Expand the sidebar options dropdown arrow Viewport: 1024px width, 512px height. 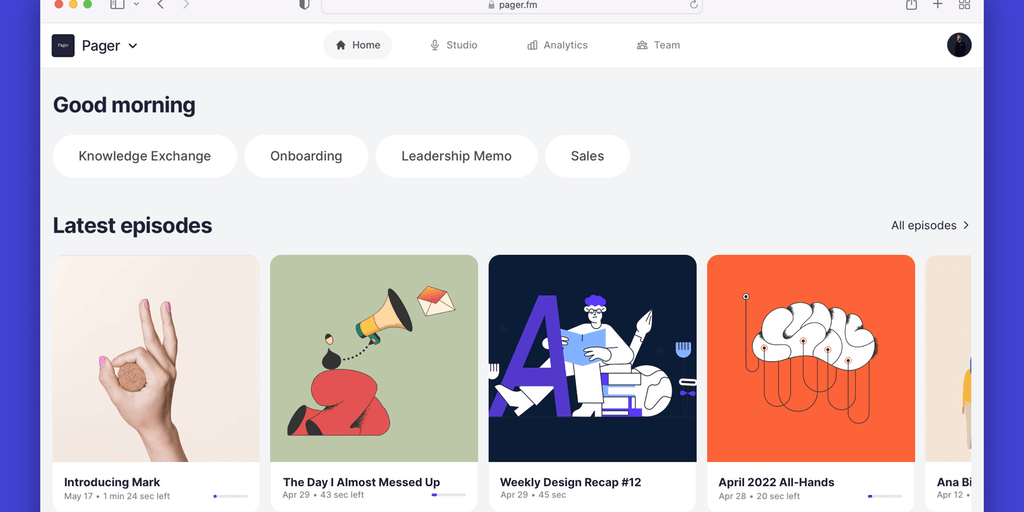[x=136, y=5]
